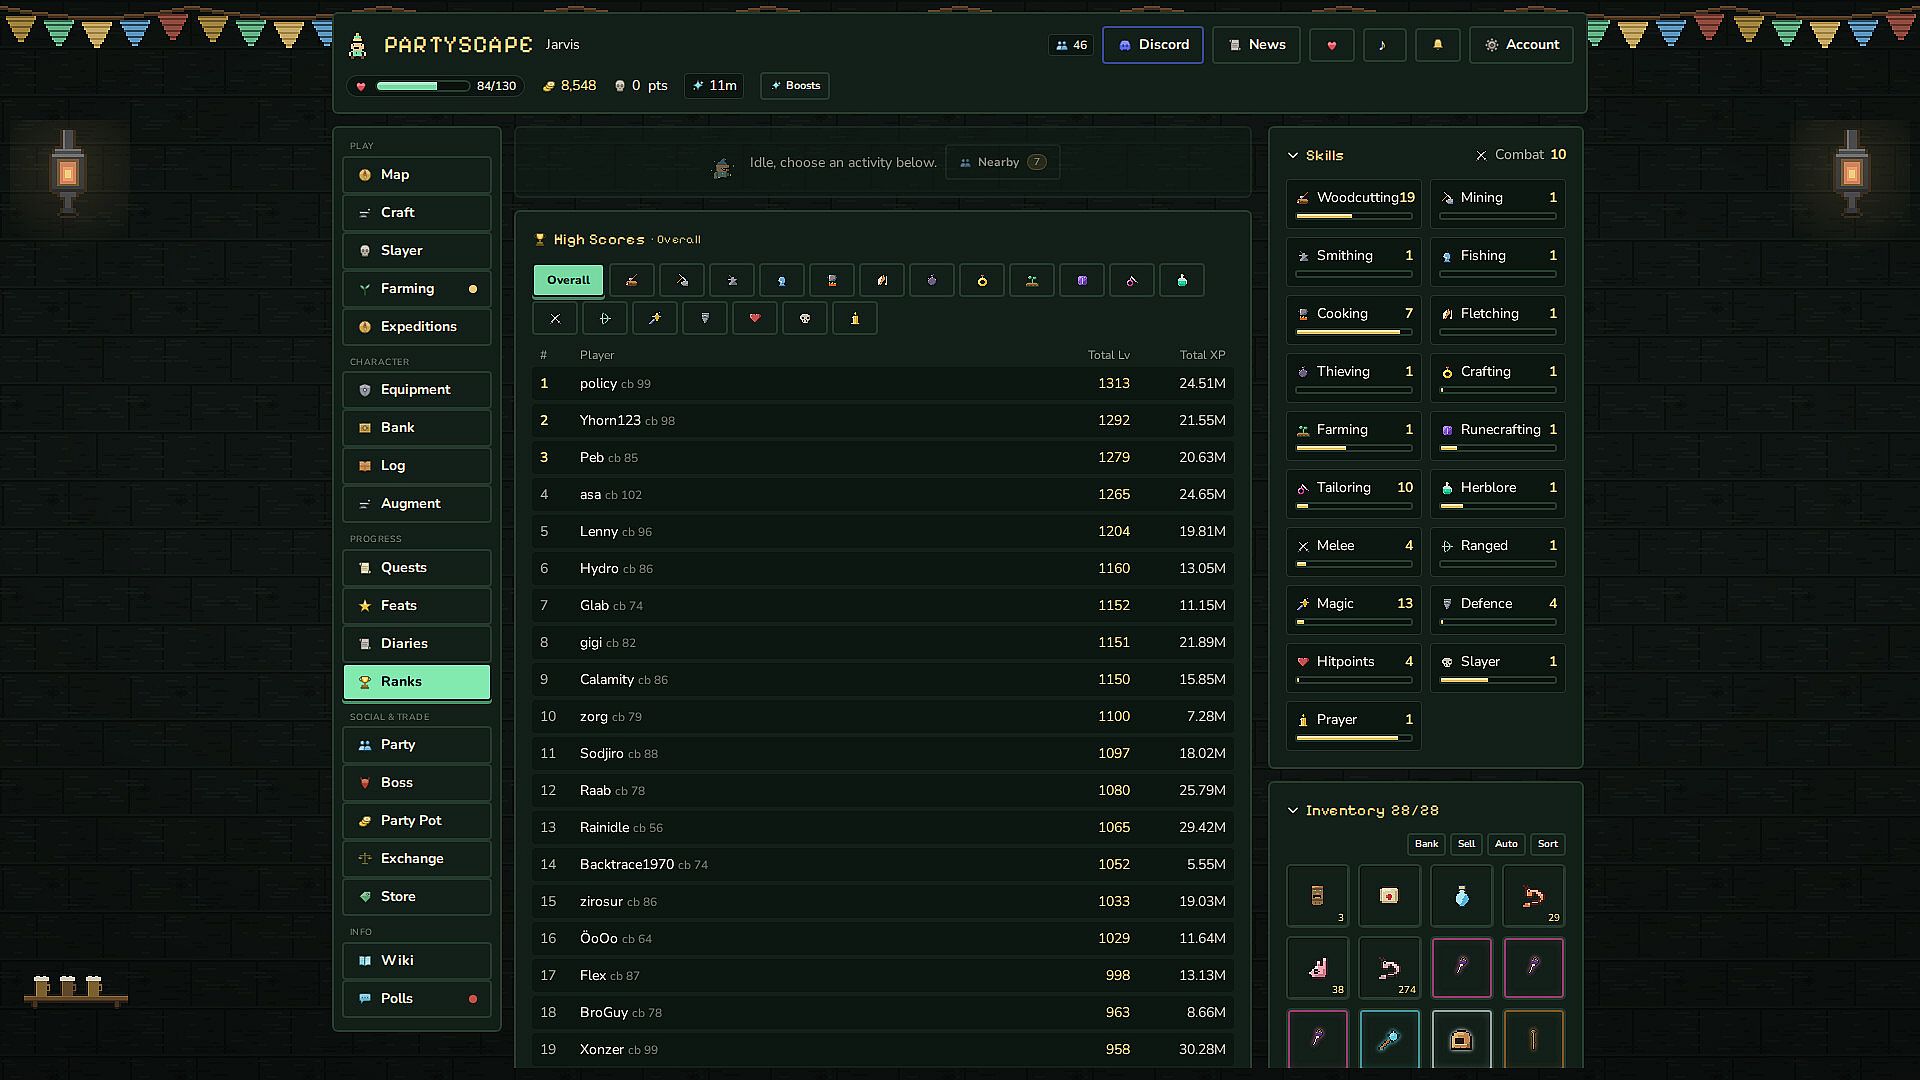Open the Discord link
The width and height of the screenshot is (1920, 1080).
point(1153,45)
